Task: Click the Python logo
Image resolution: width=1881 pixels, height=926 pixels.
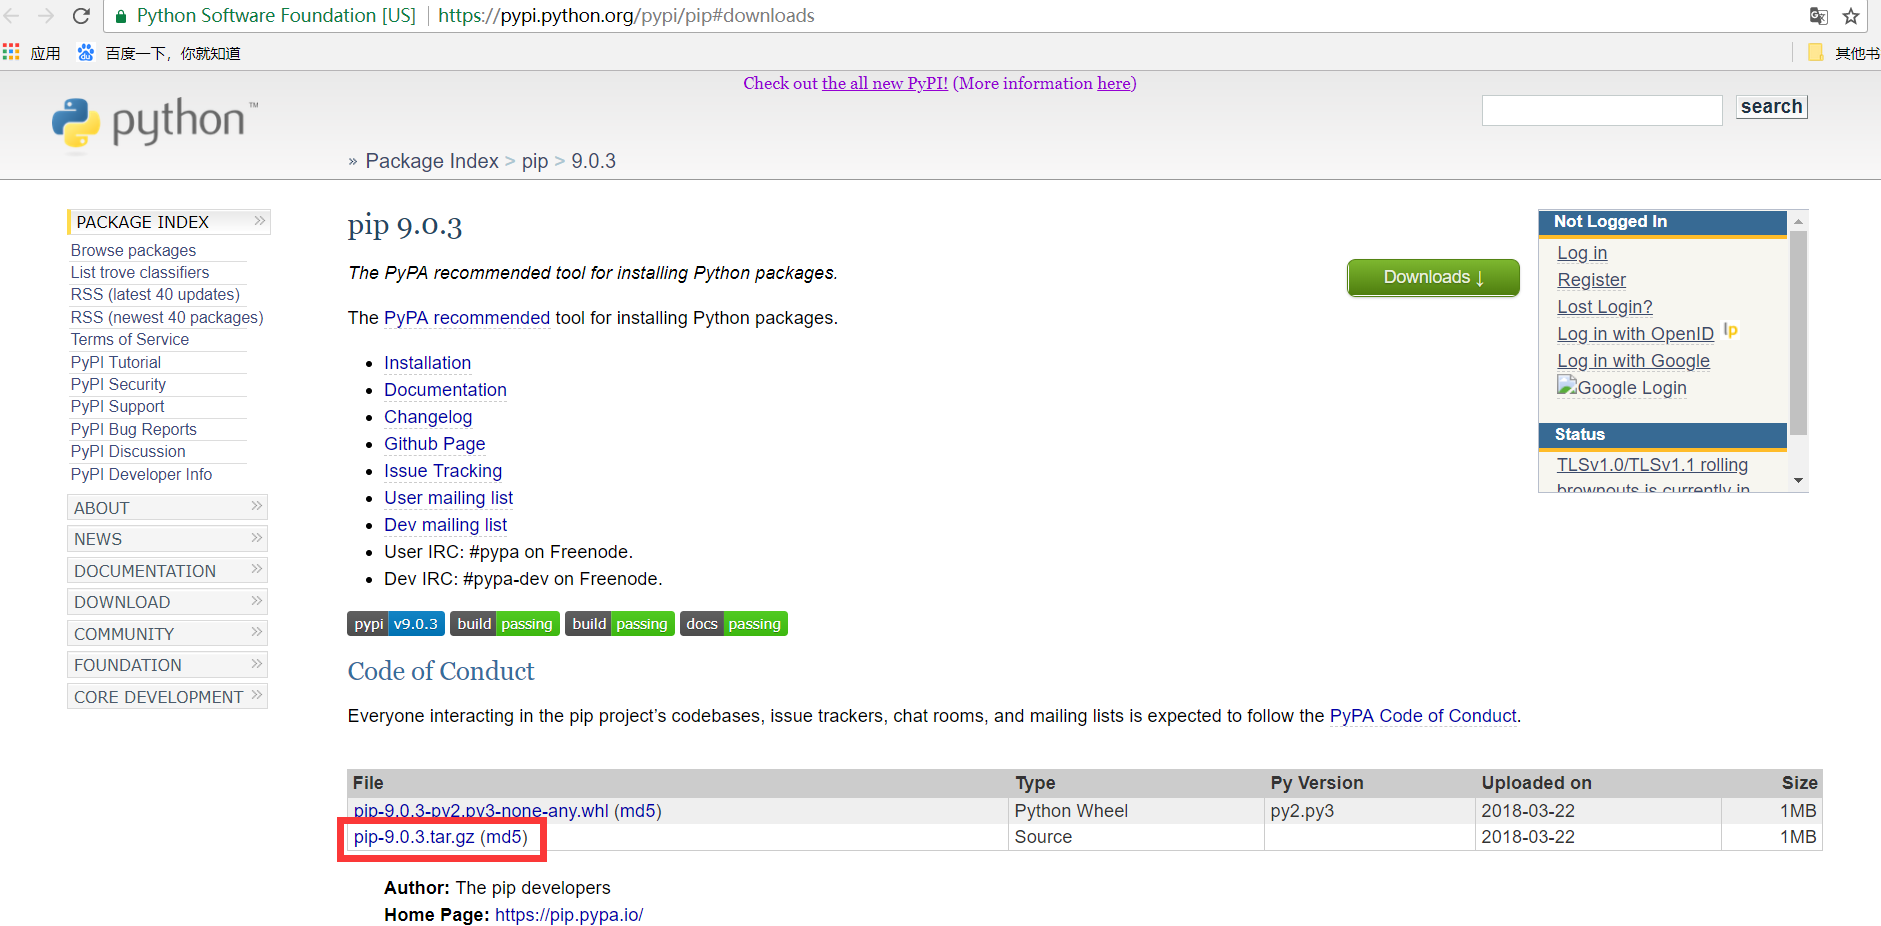Action: point(155,123)
